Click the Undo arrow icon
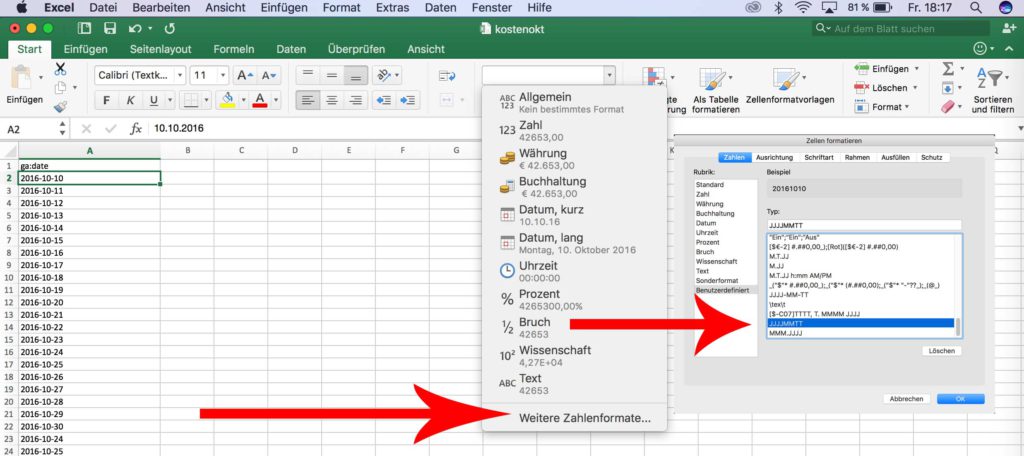The width and height of the screenshot is (1024, 456). [135, 29]
